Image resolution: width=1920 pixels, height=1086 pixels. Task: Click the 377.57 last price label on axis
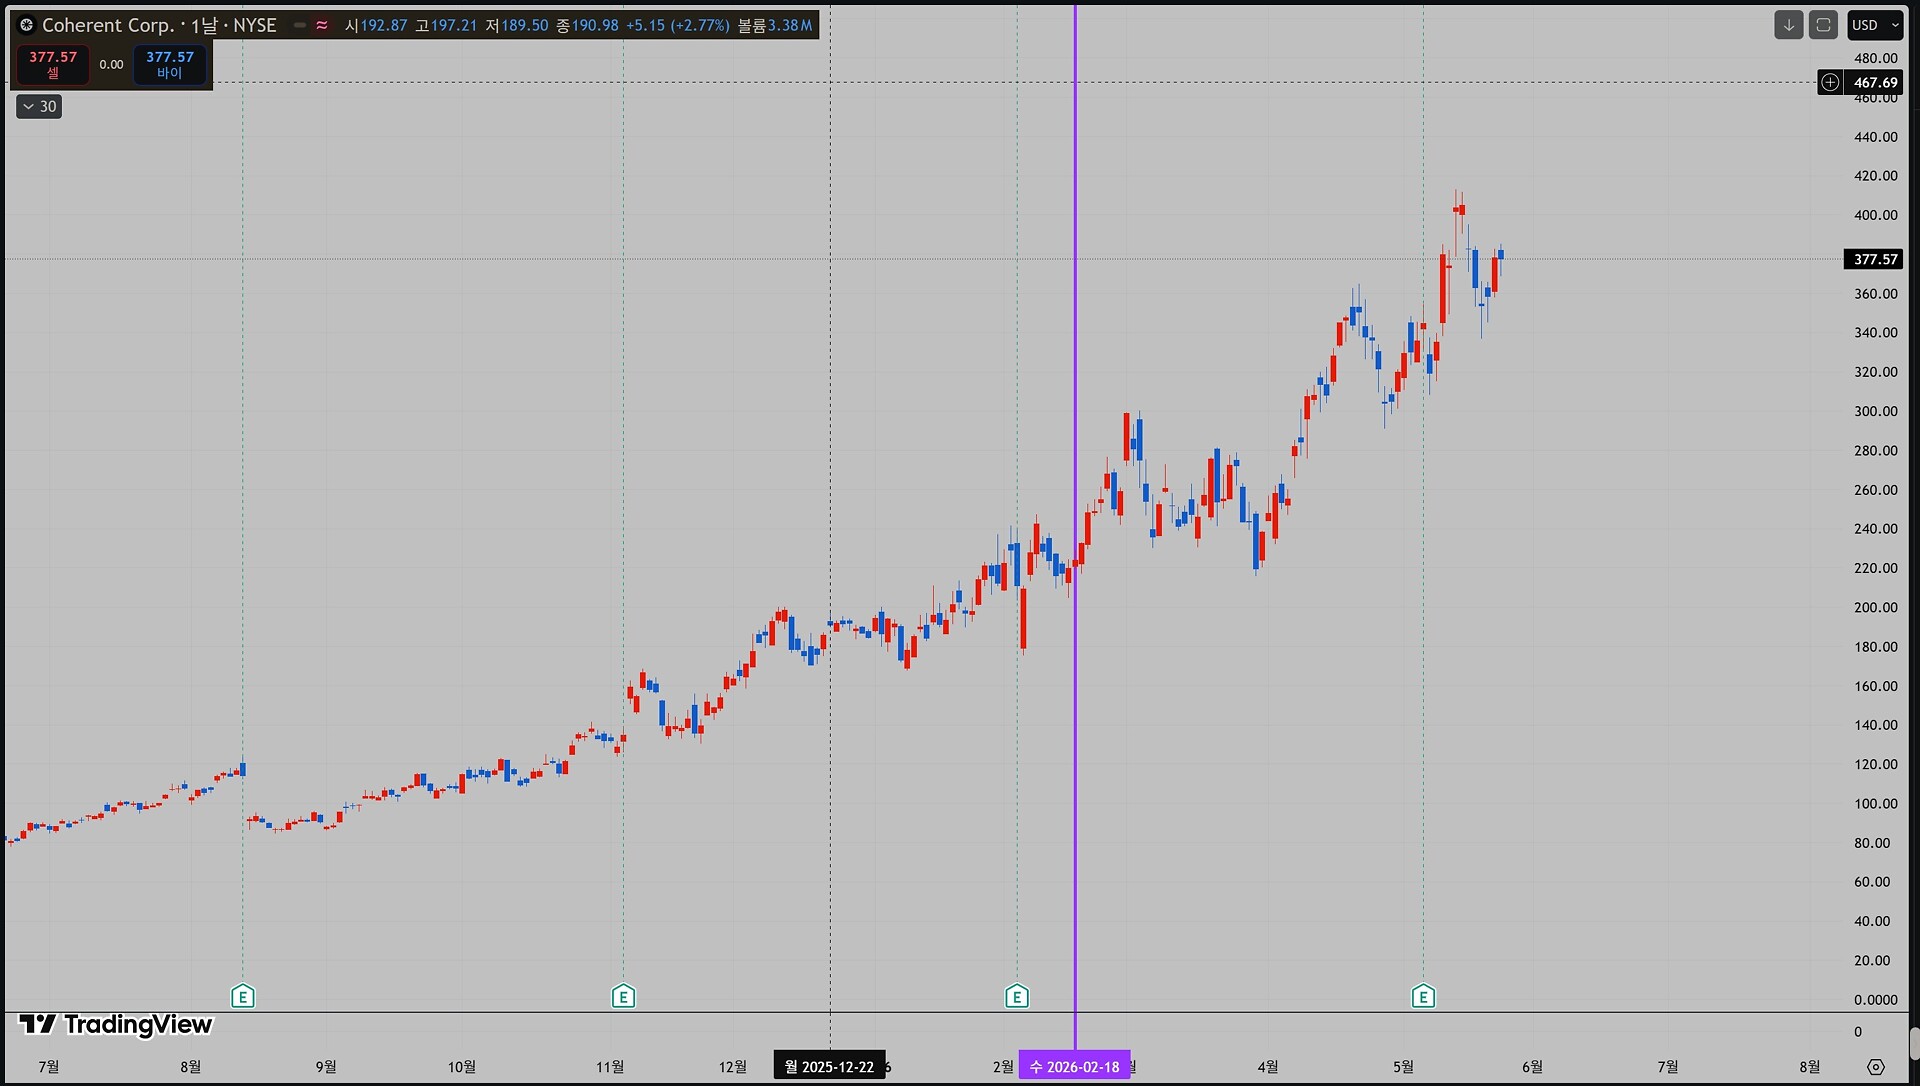pos(1875,259)
